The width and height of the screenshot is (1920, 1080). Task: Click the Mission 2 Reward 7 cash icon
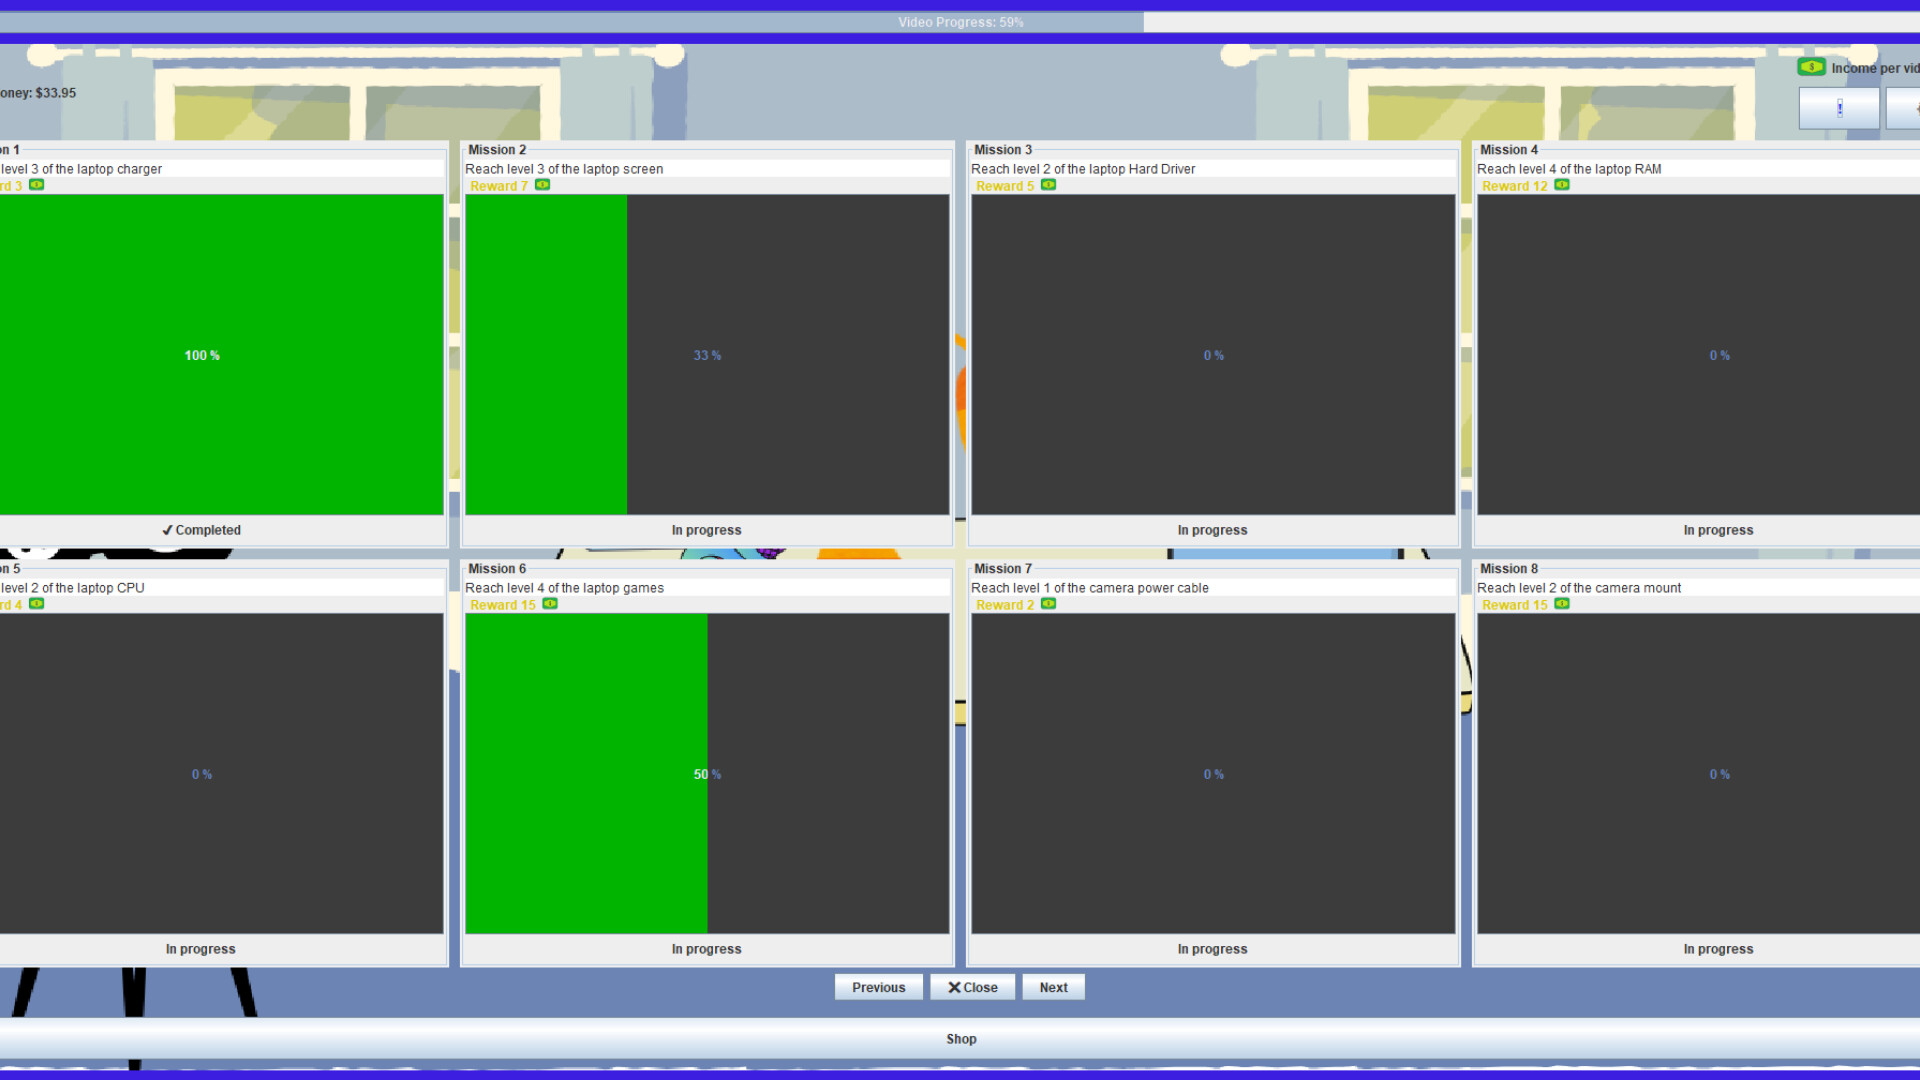coord(542,185)
